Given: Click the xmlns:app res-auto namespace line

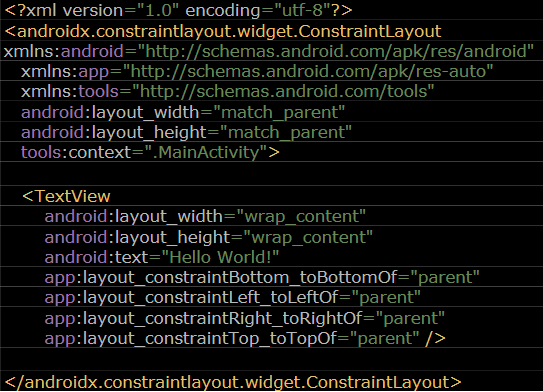Looking at the screenshot, I should 257,72.
